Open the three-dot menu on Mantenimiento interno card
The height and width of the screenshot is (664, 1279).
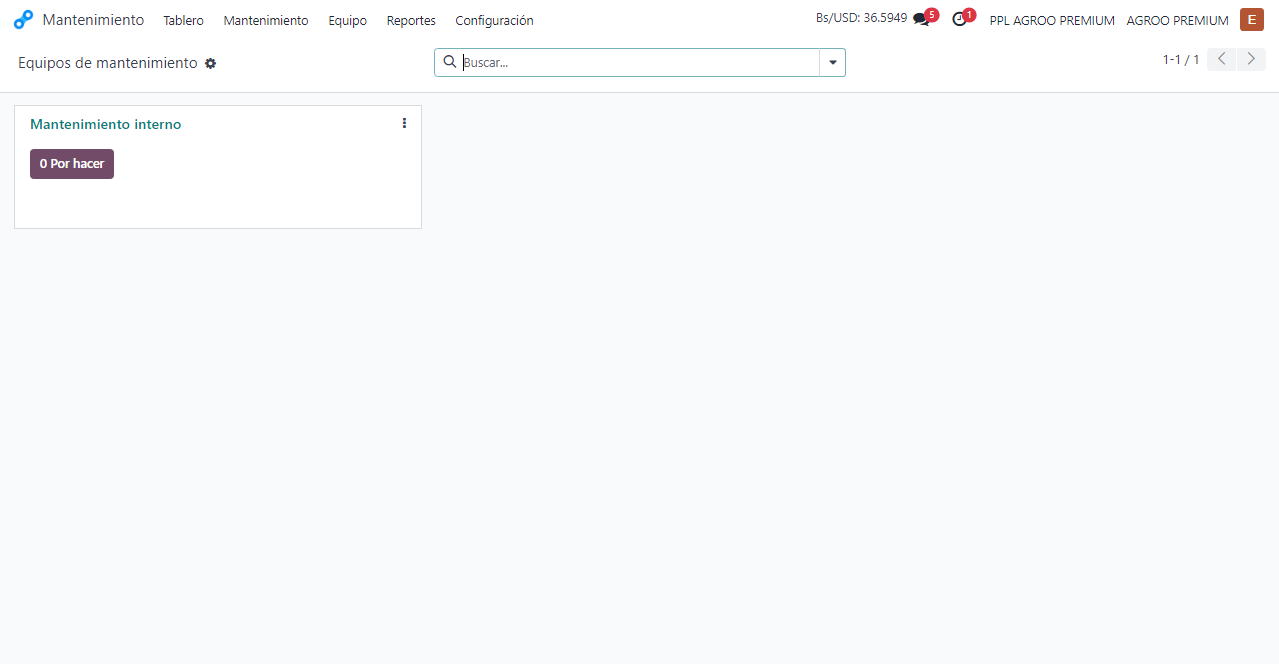pos(404,123)
